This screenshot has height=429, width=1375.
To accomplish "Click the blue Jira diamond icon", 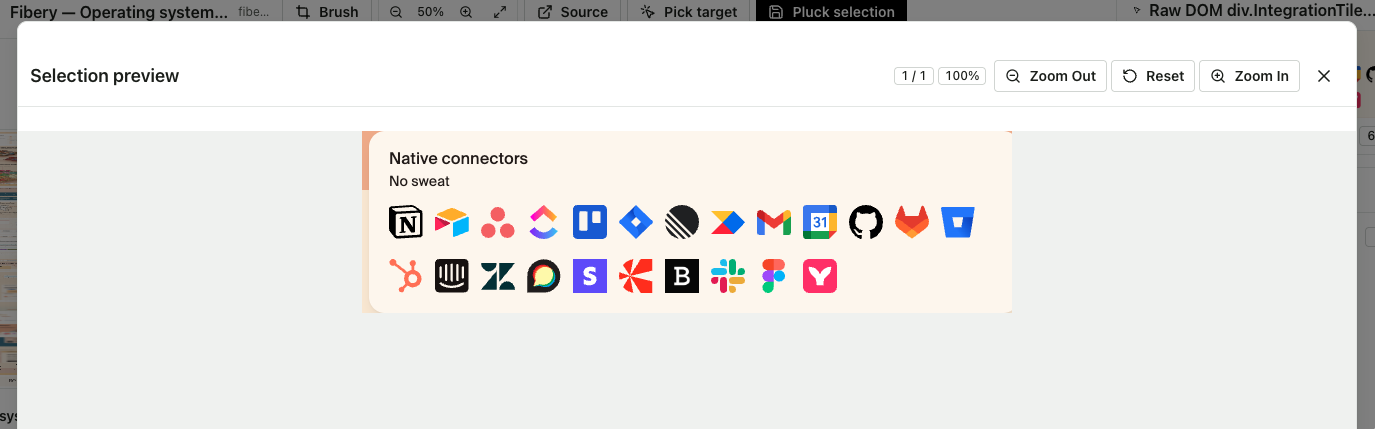I will (636, 222).
